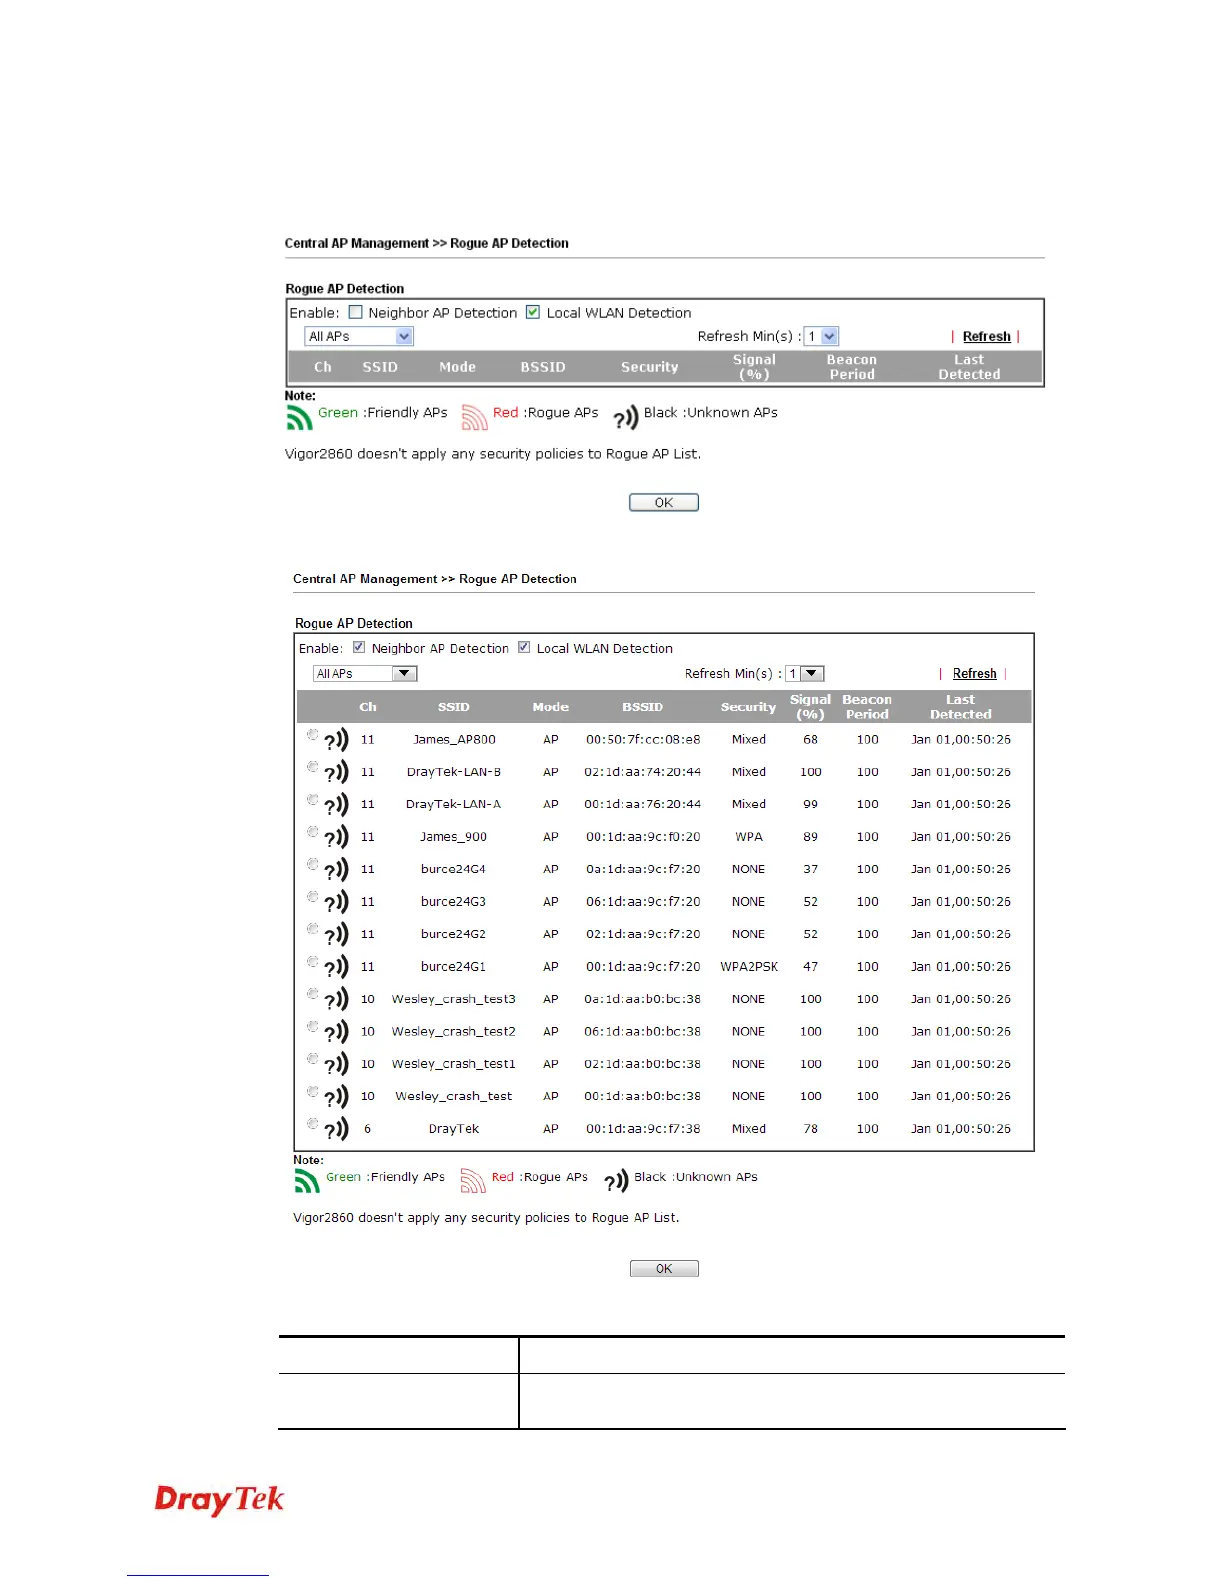Select radio button for James_900 row

[312, 831]
